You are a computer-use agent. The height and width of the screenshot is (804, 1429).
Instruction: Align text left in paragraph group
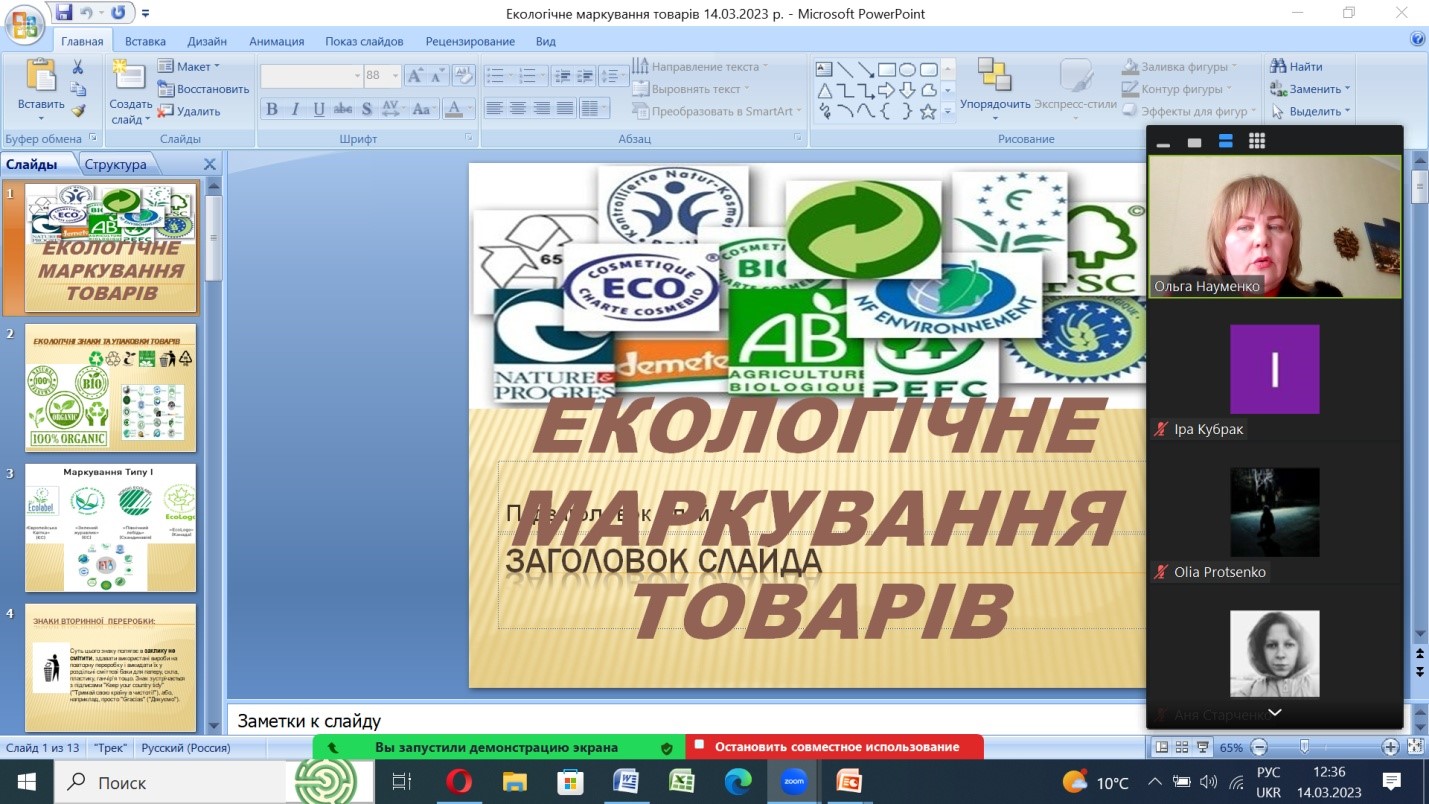(x=495, y=109)
